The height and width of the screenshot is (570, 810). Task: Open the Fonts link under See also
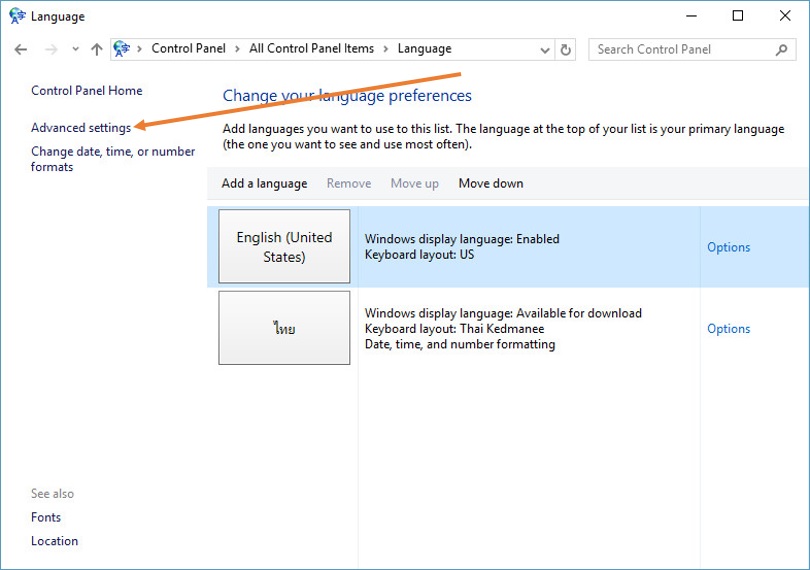[x=46, y=518]
